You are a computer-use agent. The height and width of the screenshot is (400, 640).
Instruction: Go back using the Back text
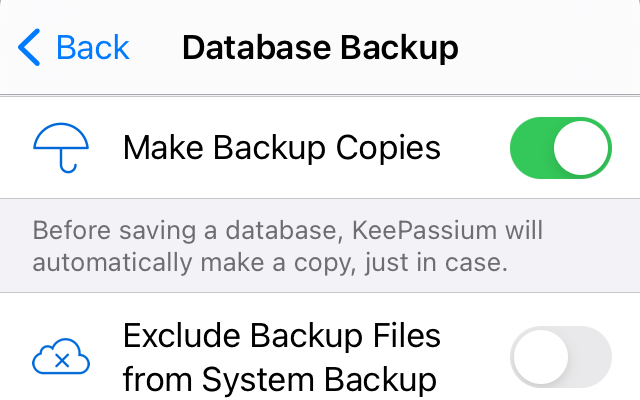[x=93, y=48]
